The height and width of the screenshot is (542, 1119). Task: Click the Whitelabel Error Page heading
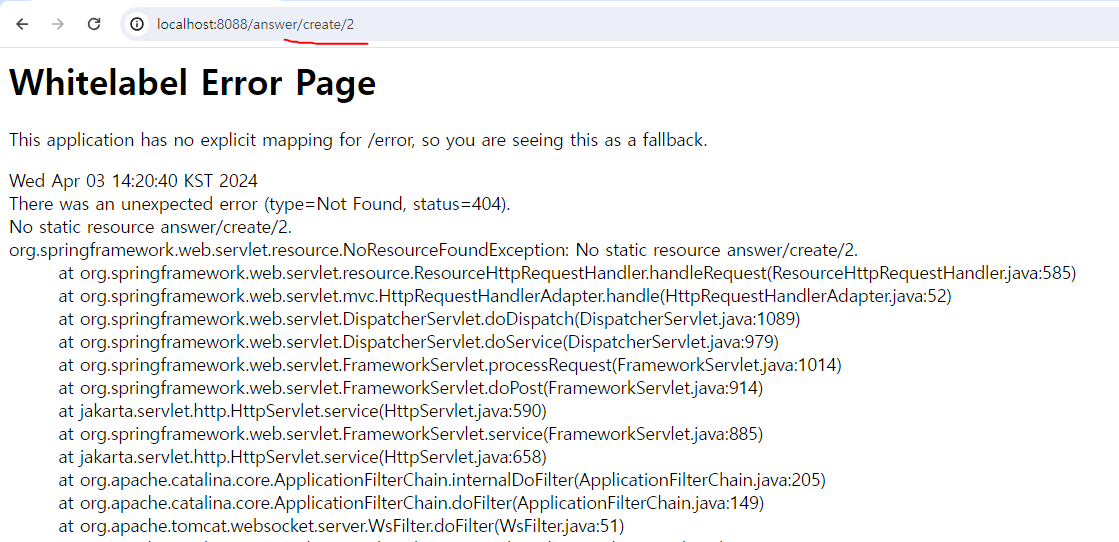[192, 83]
